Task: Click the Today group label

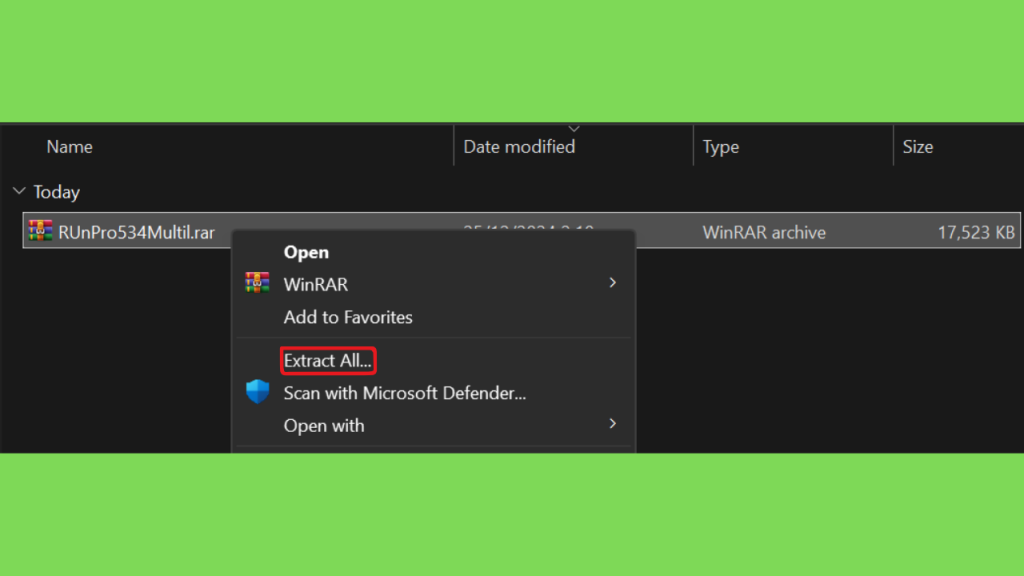Action: tap(57, 192)
